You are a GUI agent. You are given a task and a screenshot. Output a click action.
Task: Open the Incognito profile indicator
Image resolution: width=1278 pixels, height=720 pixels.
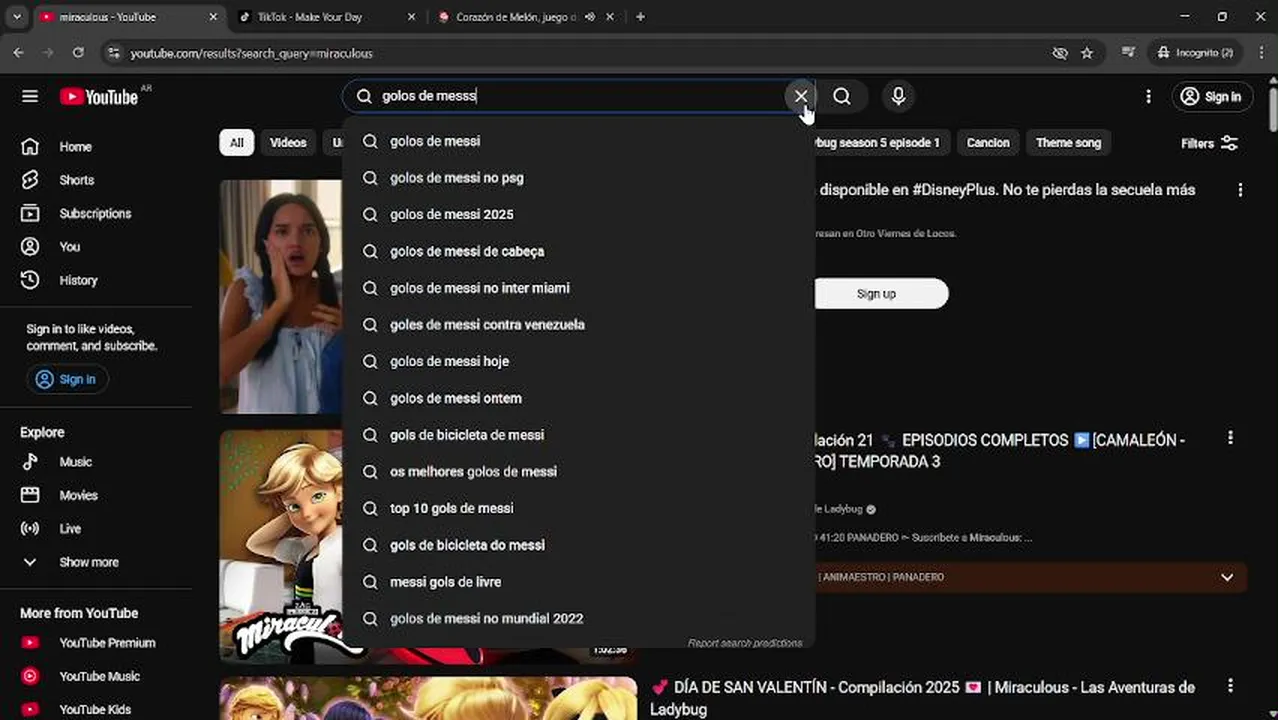(x=1196, y=53)
